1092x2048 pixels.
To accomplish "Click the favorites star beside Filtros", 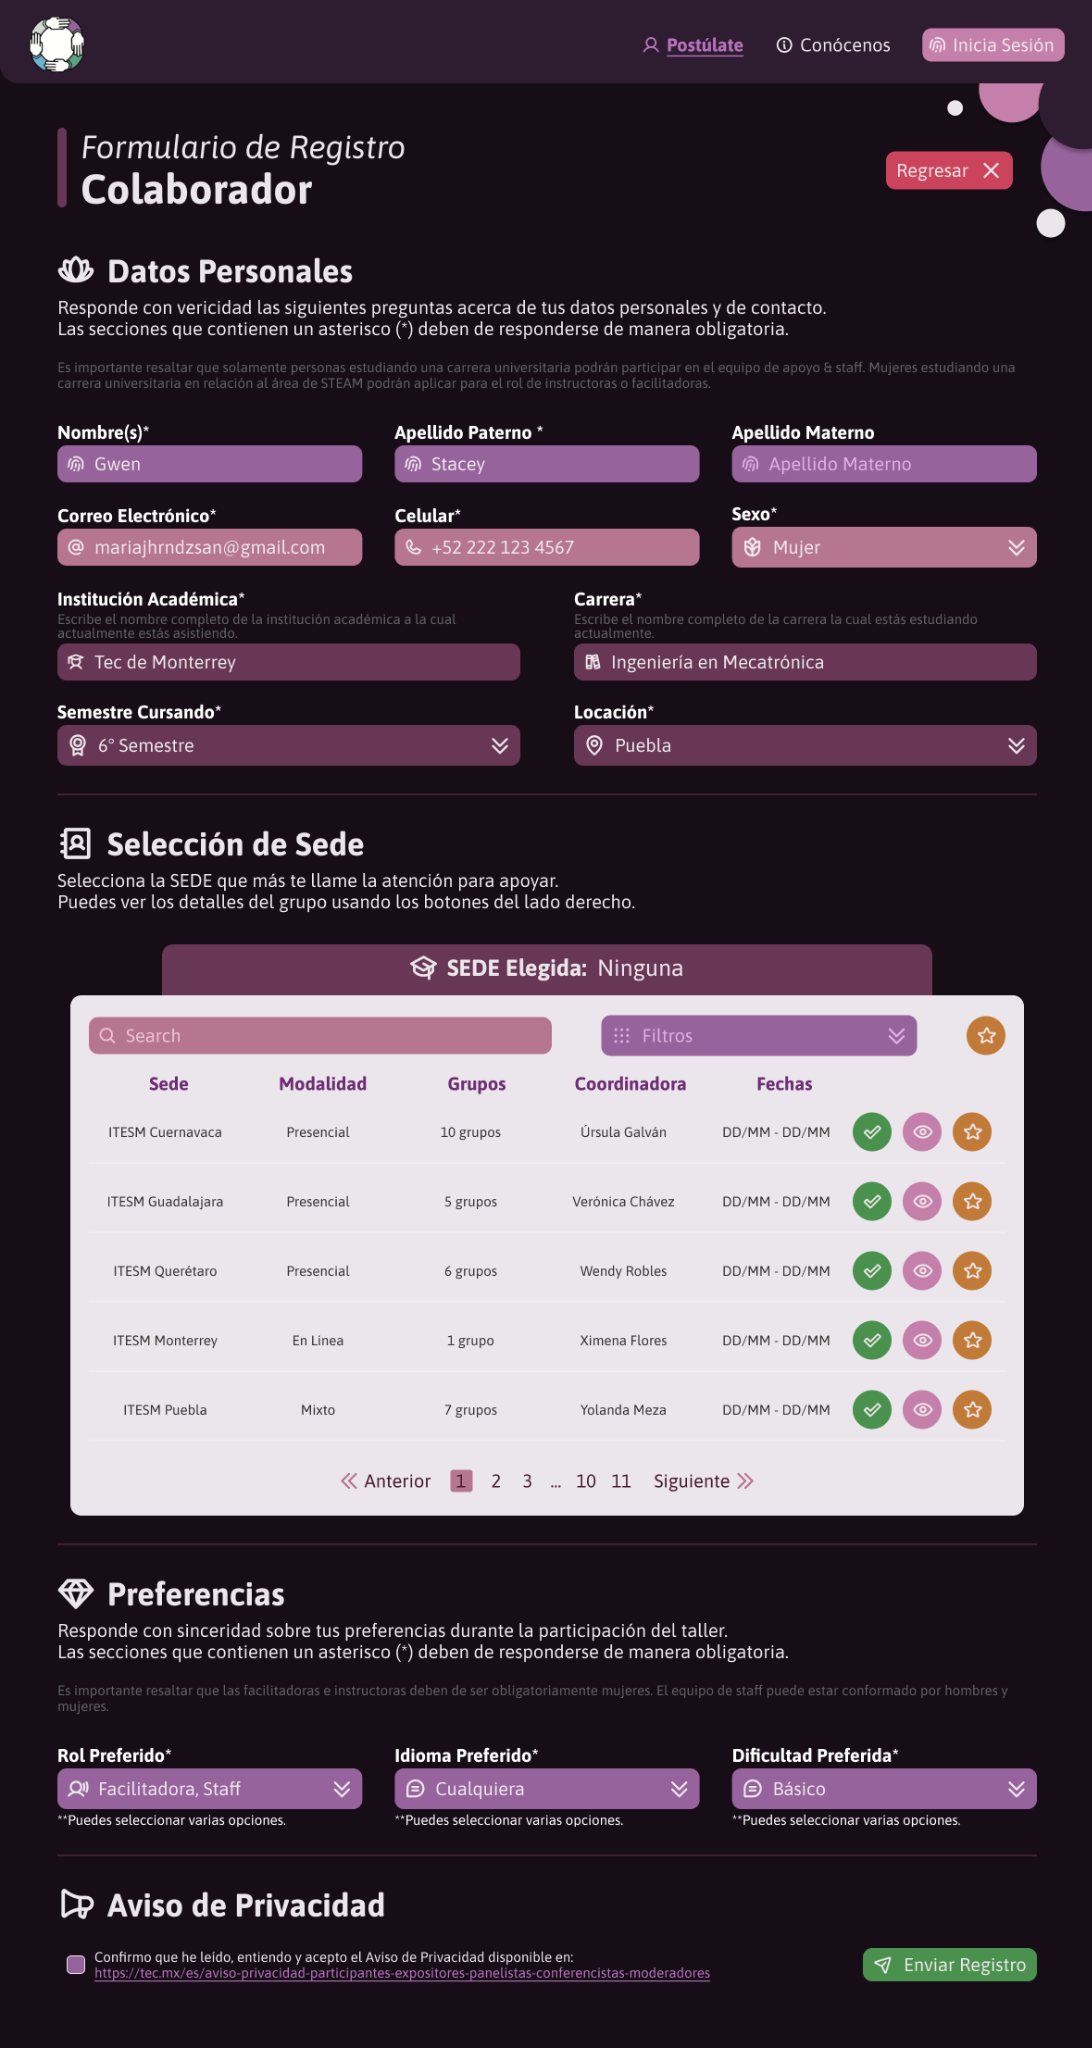I will (986, 1035).
